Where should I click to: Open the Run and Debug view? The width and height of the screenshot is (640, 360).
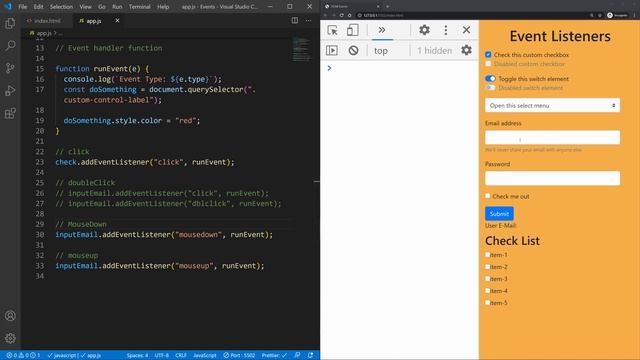[10, 91]
